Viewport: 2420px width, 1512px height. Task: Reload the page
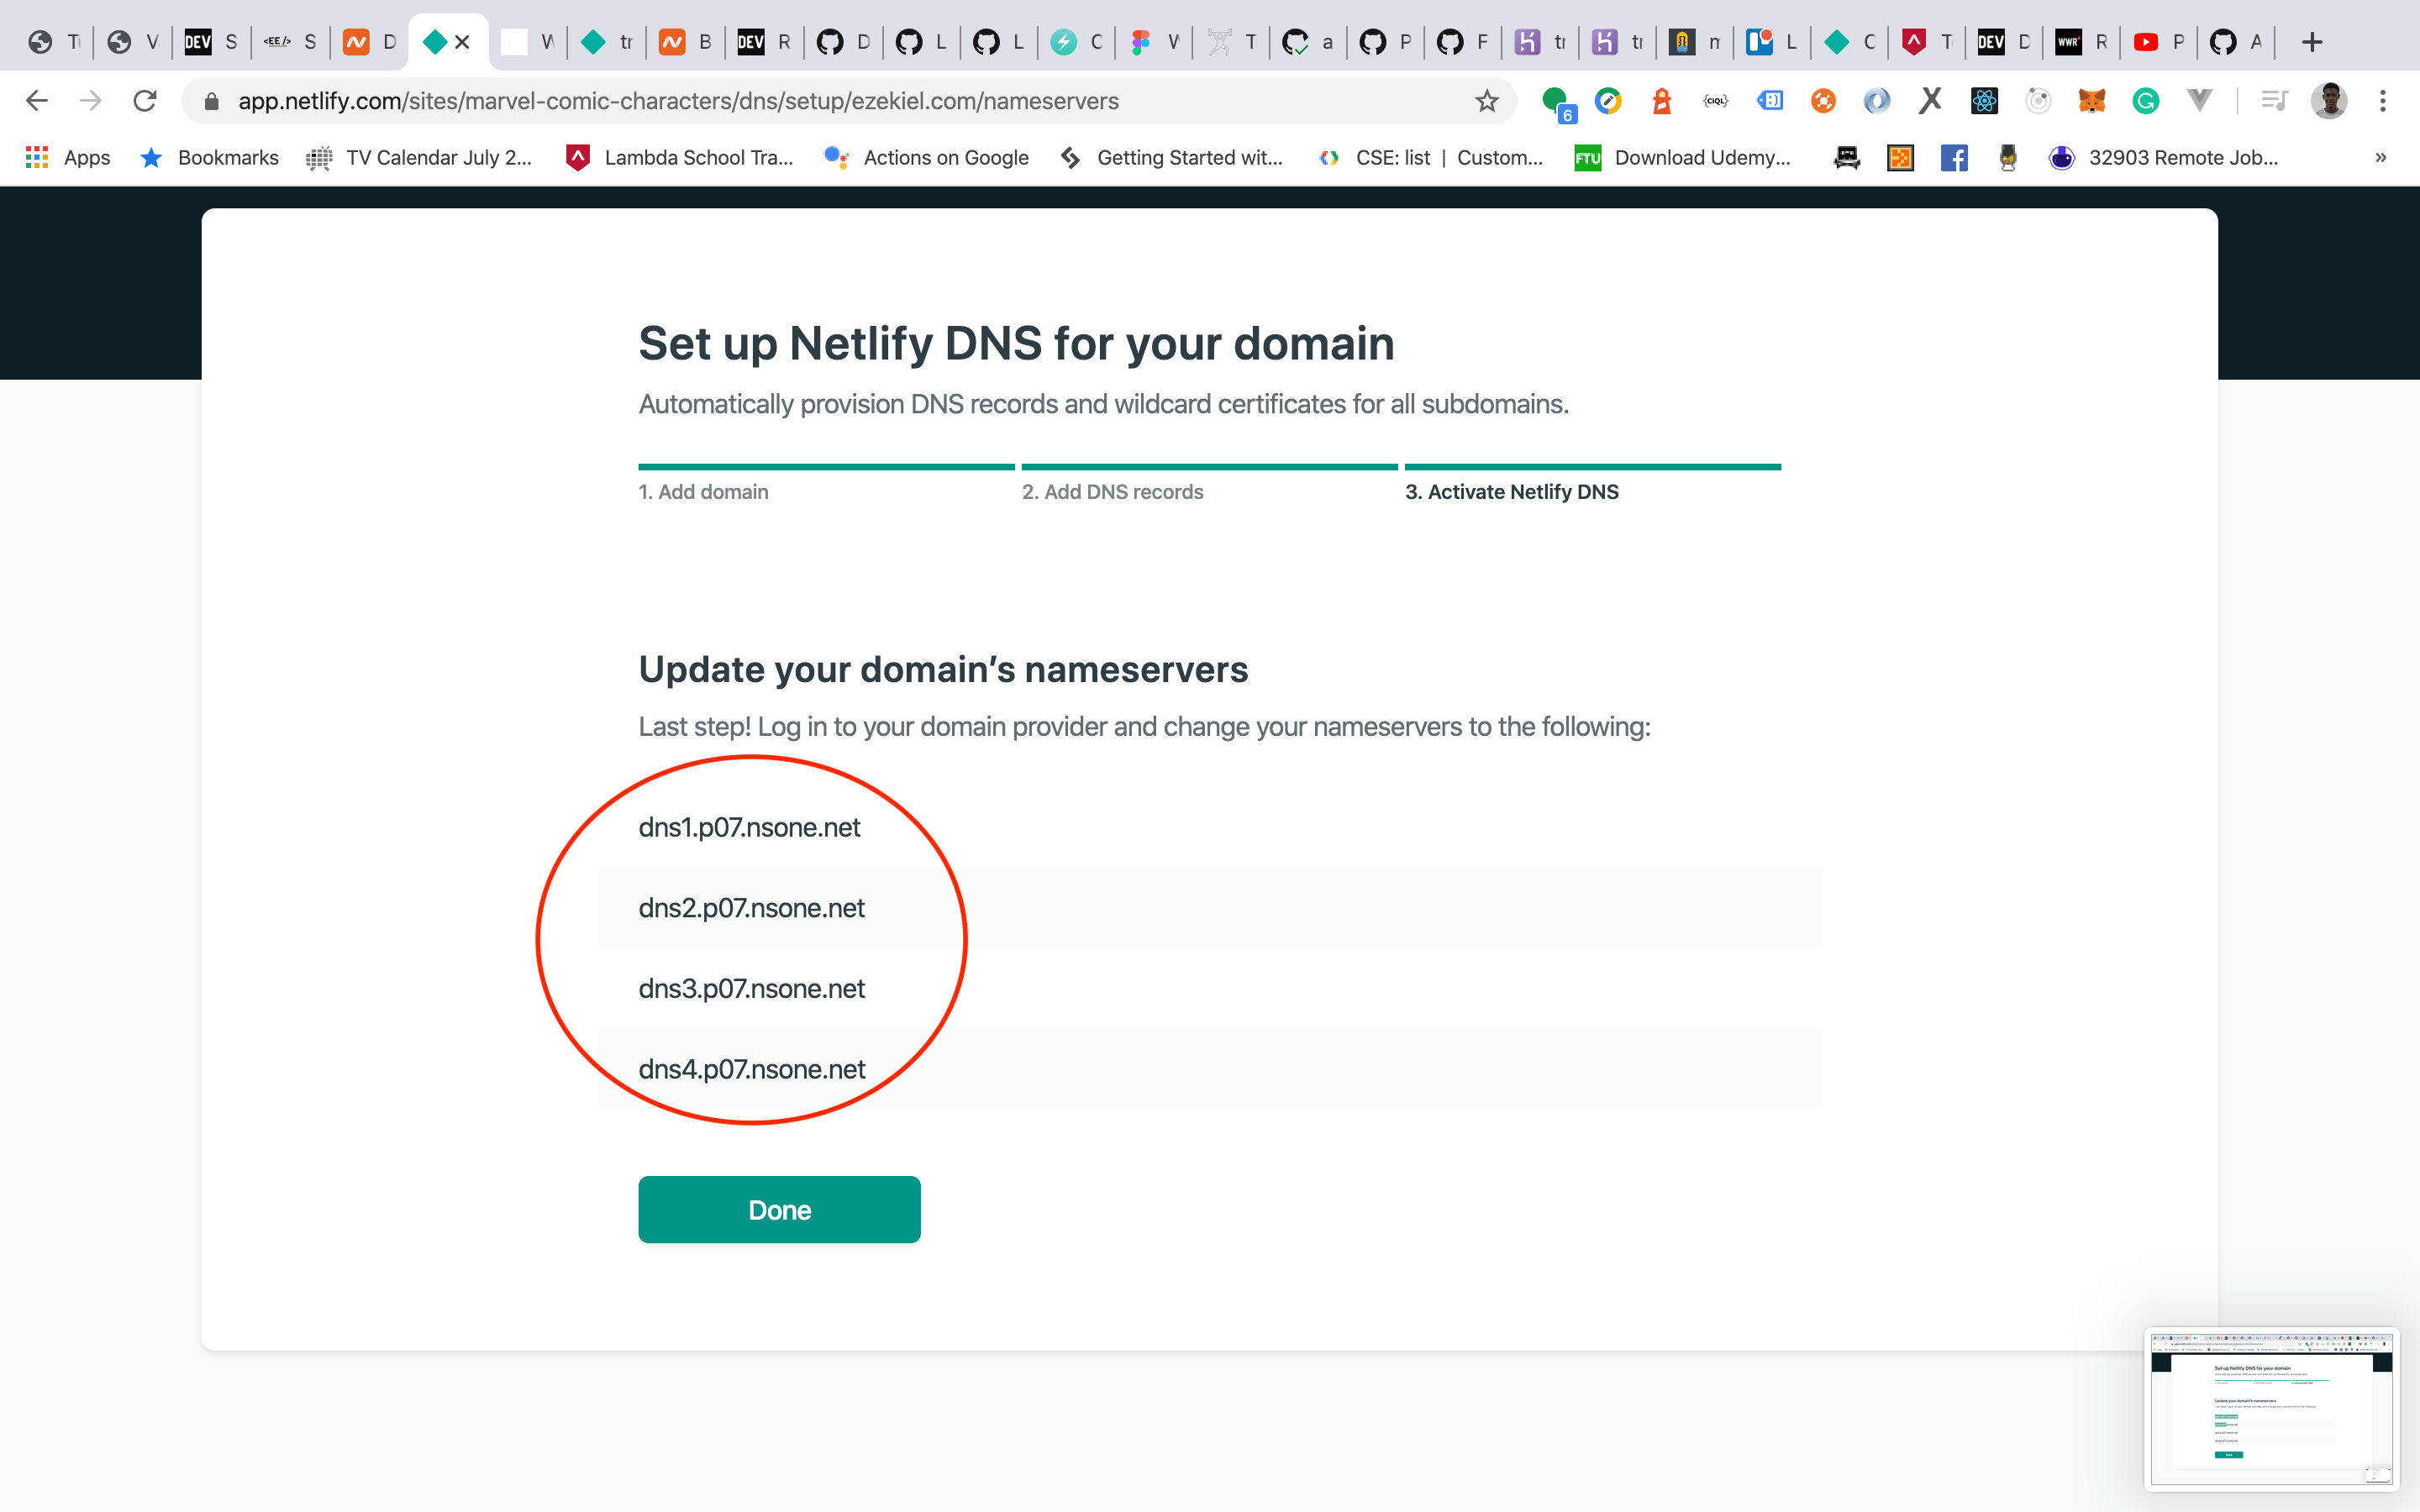[x=145, y=101]
